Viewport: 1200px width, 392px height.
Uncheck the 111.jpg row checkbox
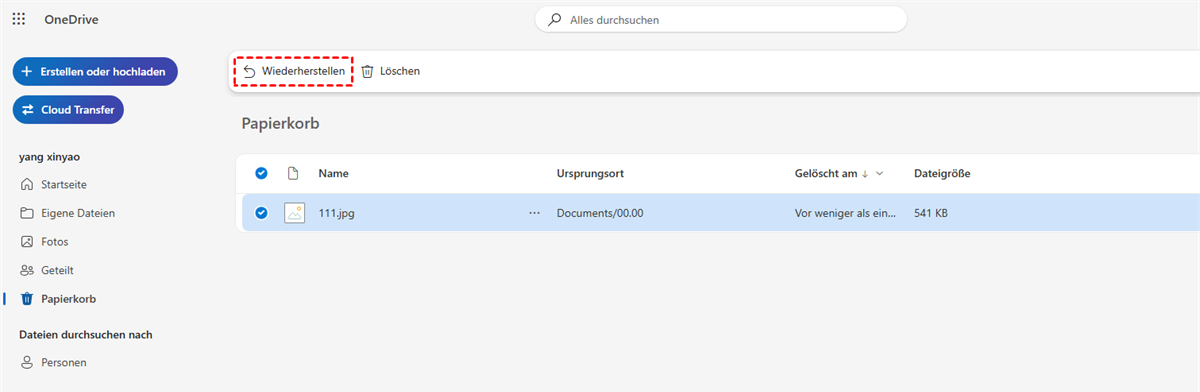261,212
